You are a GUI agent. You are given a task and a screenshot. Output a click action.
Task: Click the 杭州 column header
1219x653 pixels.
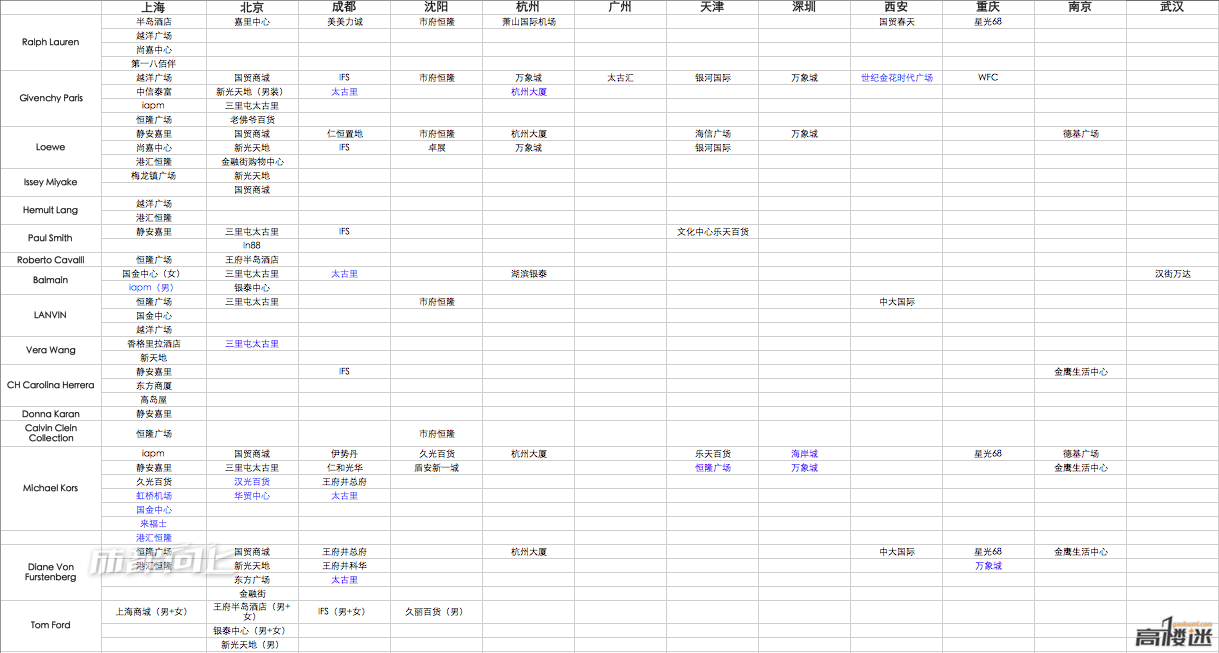click(x=528, y=7)
